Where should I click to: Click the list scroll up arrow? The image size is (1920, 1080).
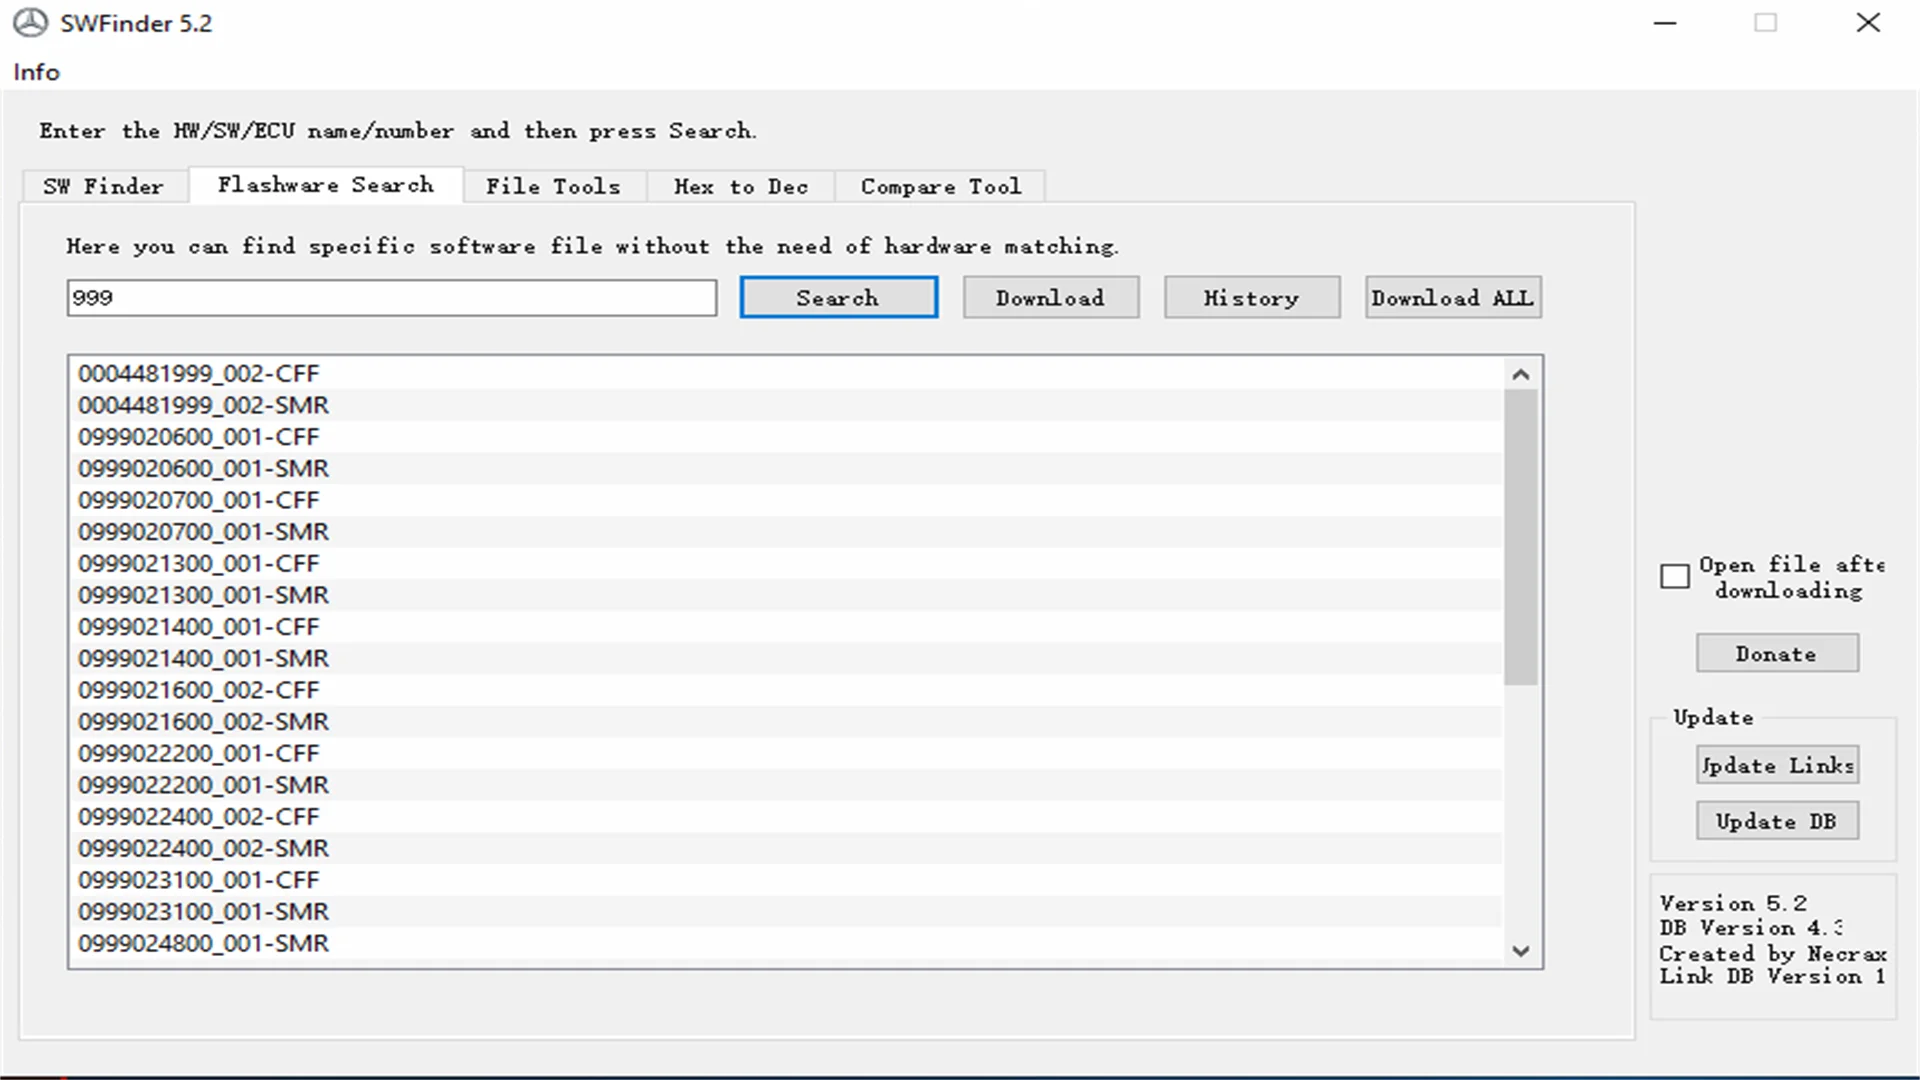[1521, 374]
